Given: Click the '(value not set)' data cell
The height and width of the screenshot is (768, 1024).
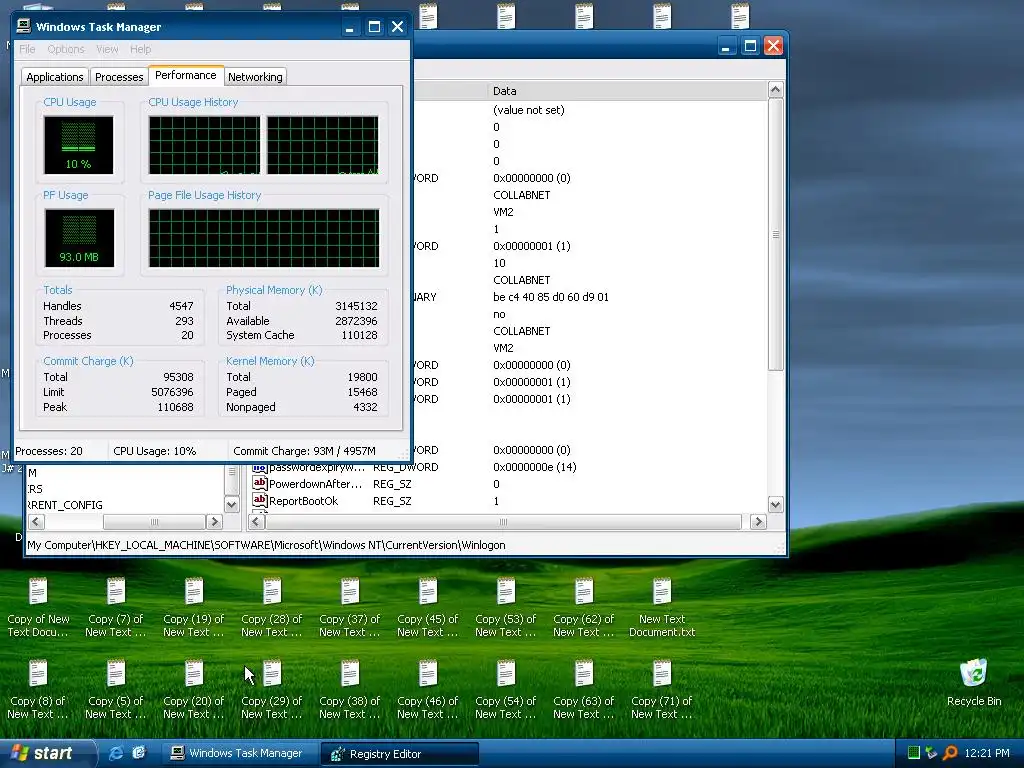Looking at the screenshot, I should (529, 110).
